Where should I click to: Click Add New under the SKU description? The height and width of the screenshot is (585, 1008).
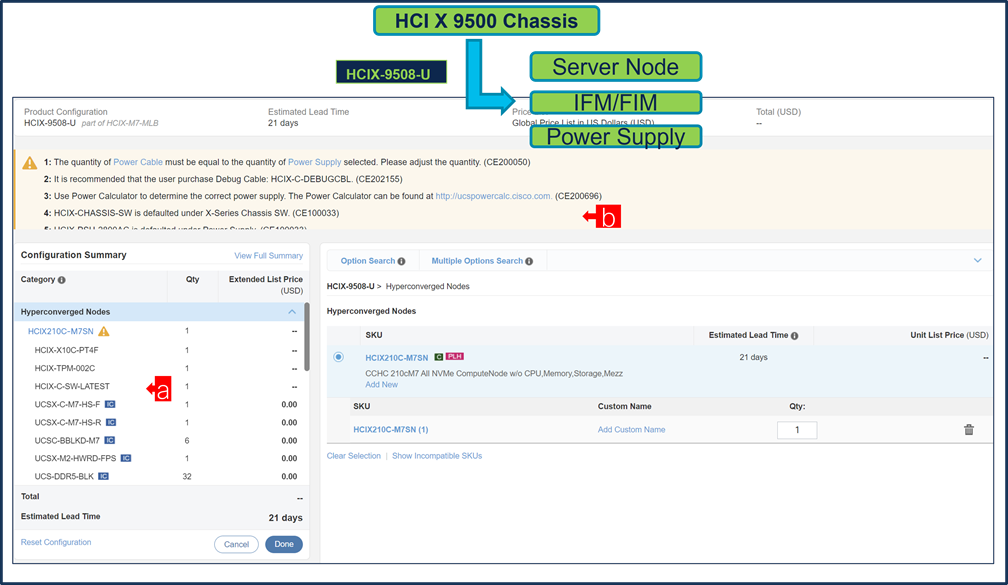[x=381, y=384]
